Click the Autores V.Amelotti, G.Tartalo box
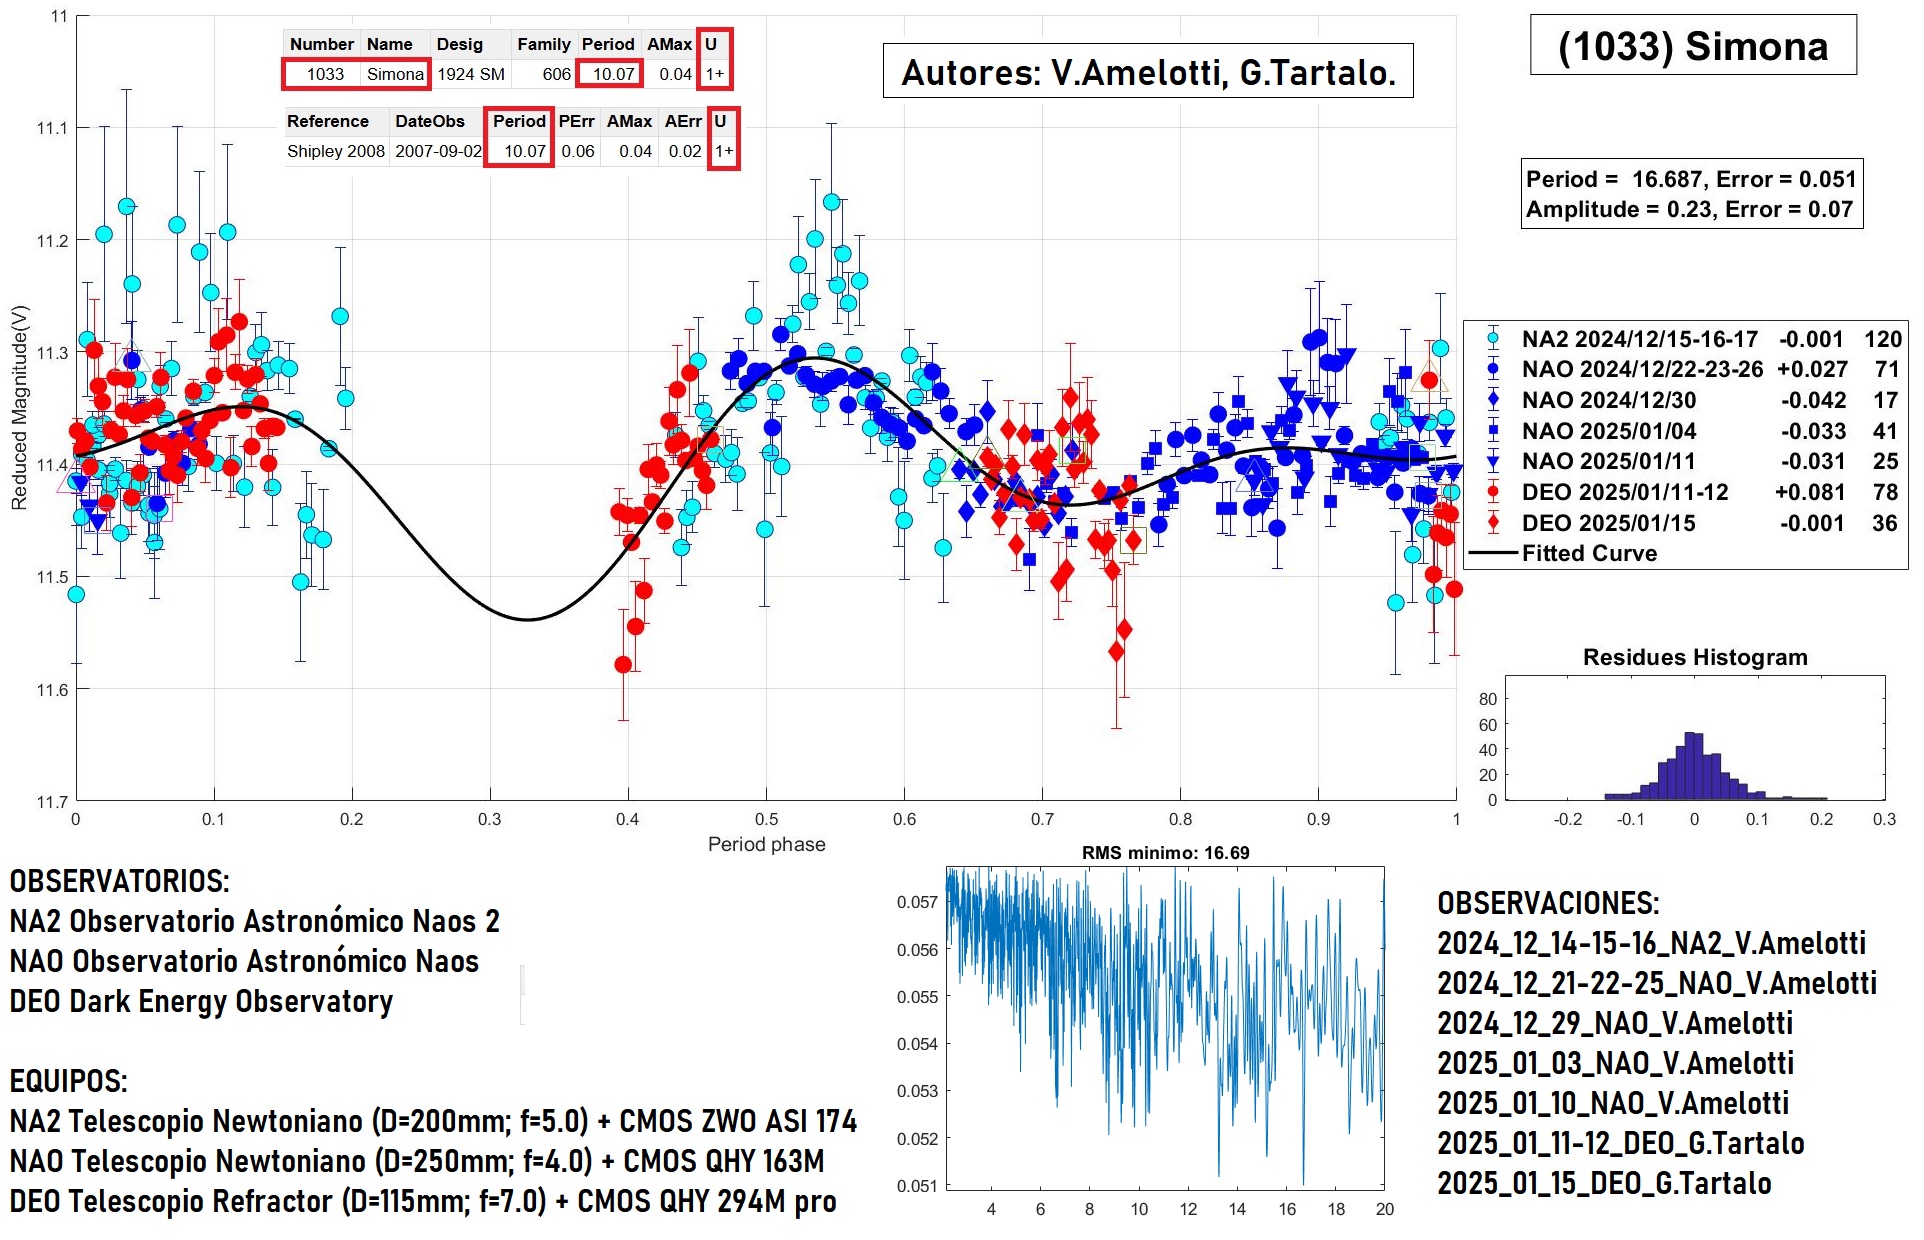The width and height of the screenshot is (1924, 1240). click(x=1147, y=72)
